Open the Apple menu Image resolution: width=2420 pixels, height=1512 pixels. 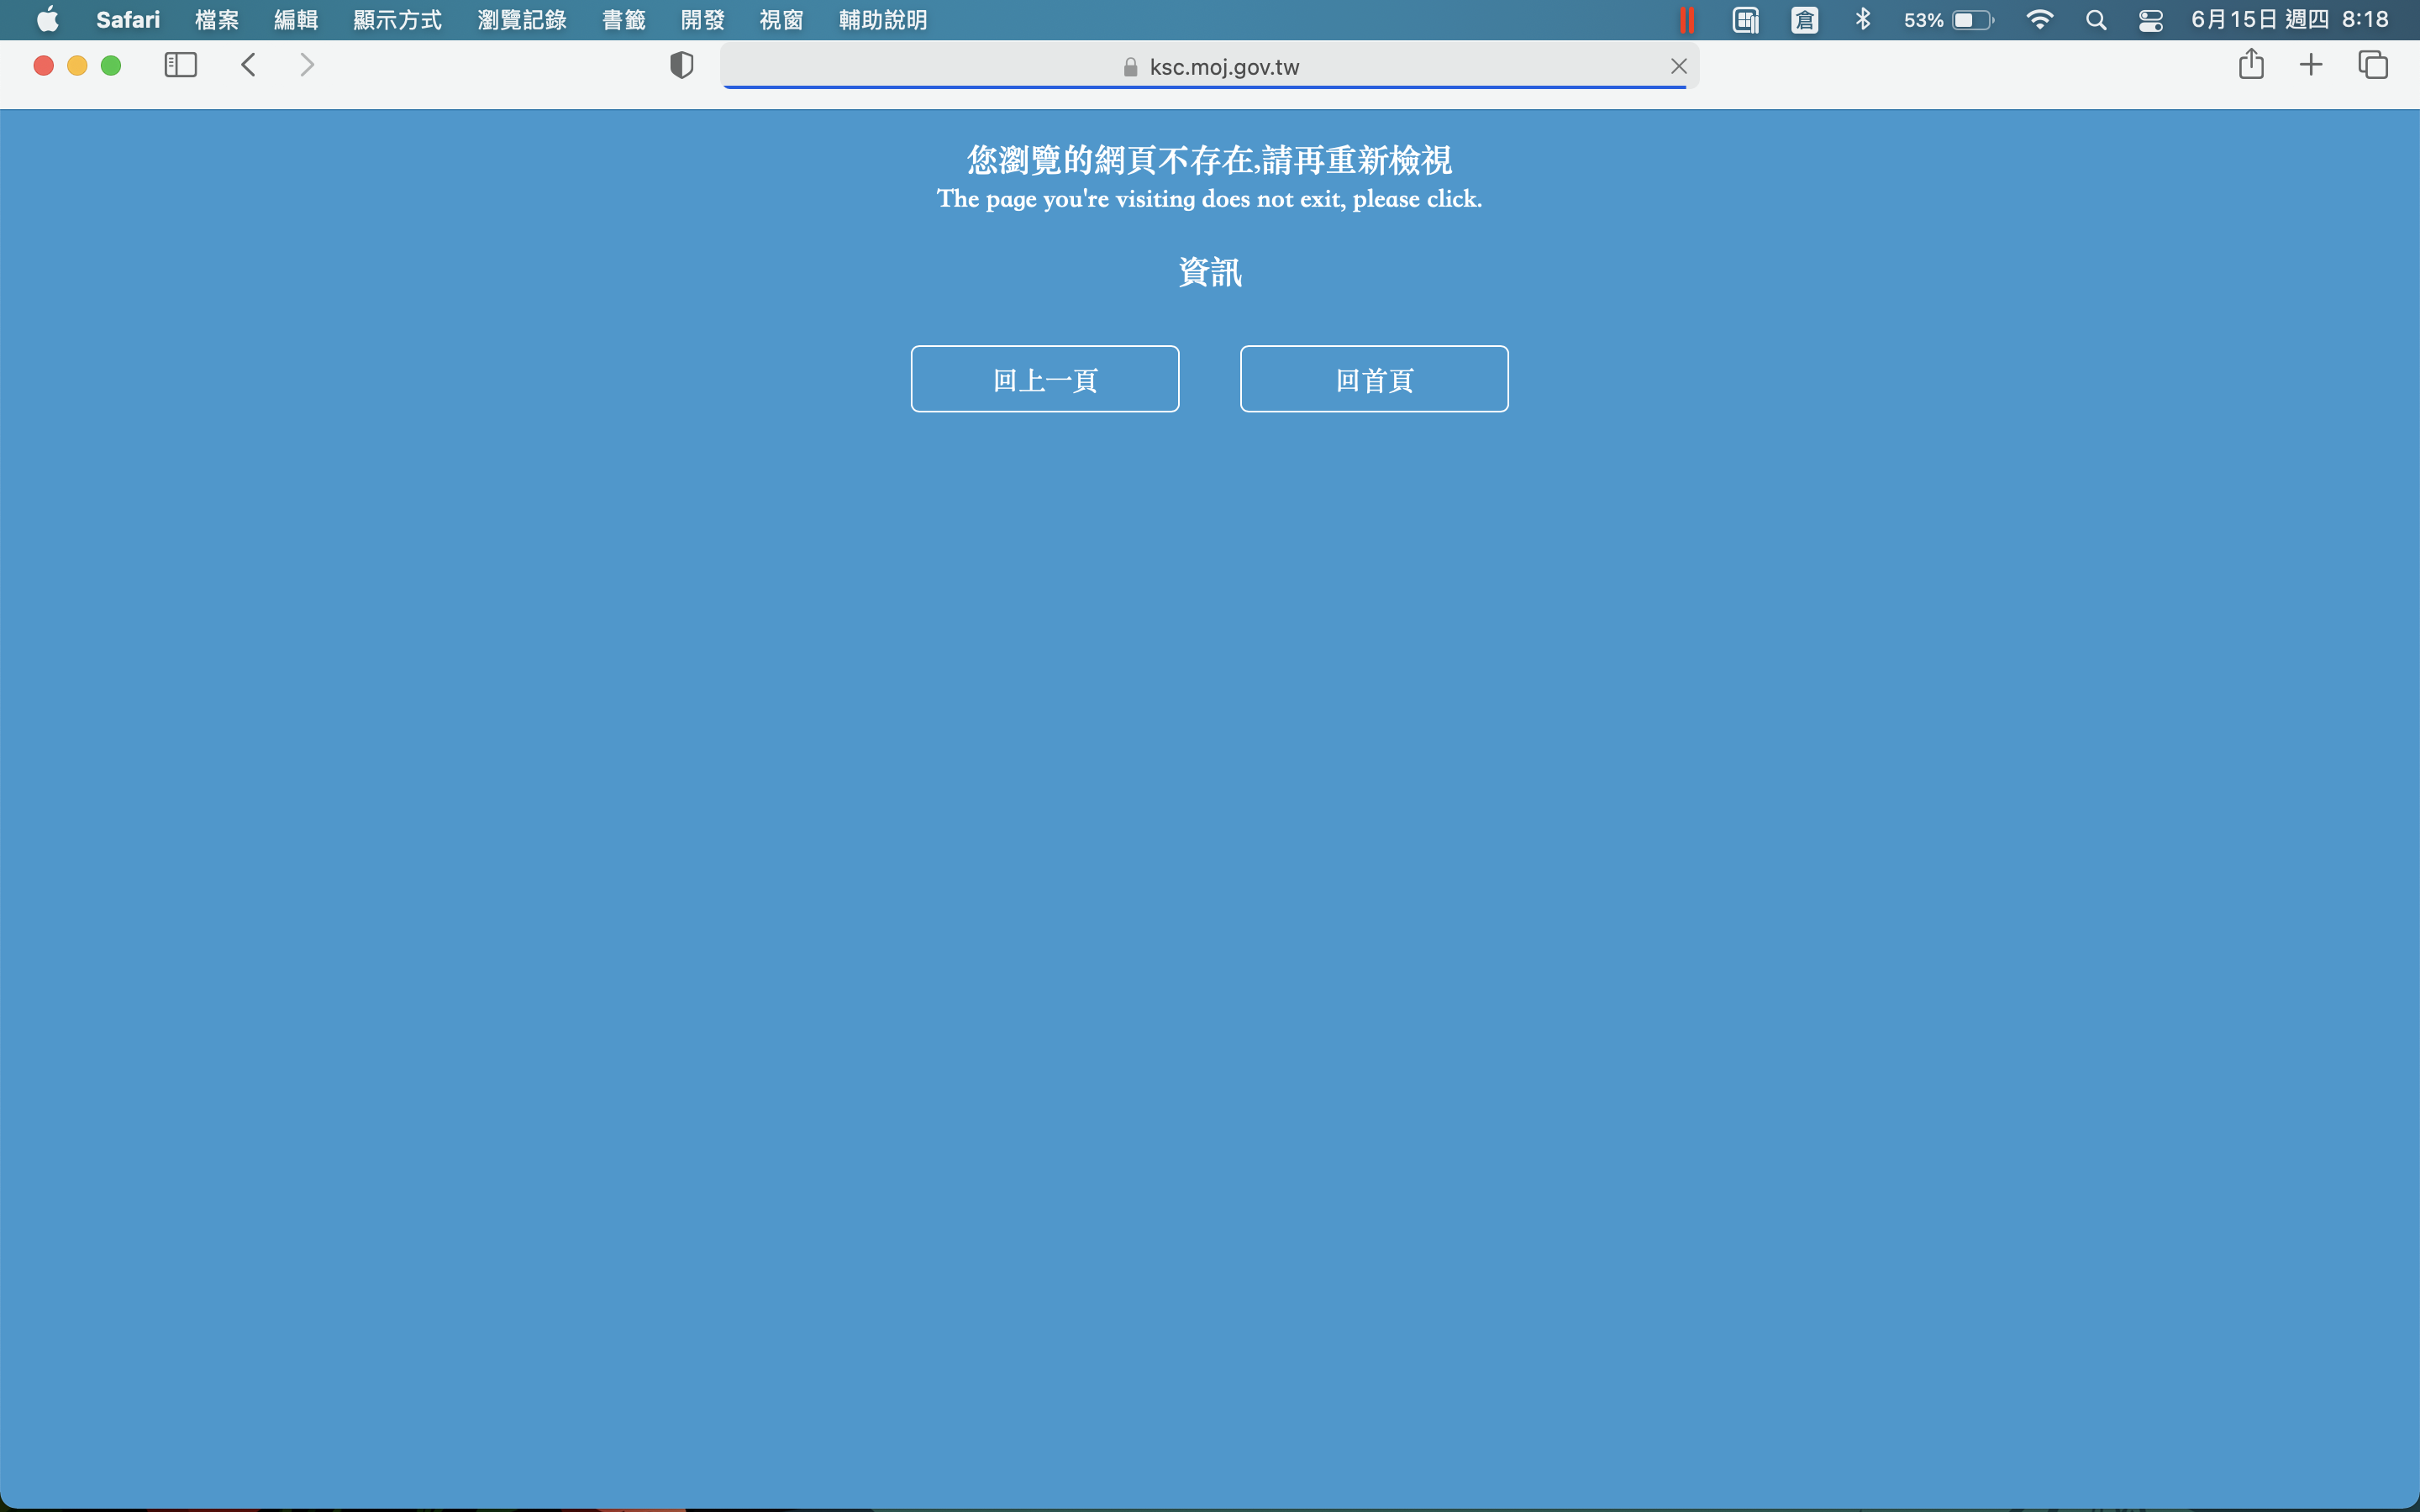[47, 20]
